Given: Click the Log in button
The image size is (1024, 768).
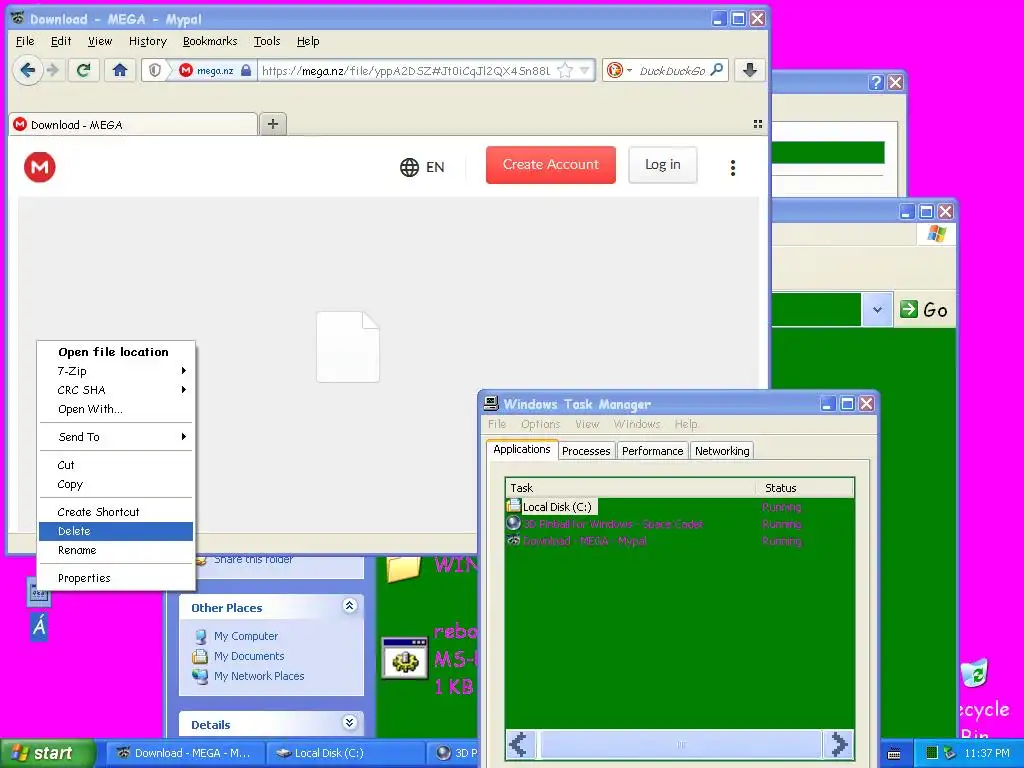Looking at the screenshot, I should 663,165.
